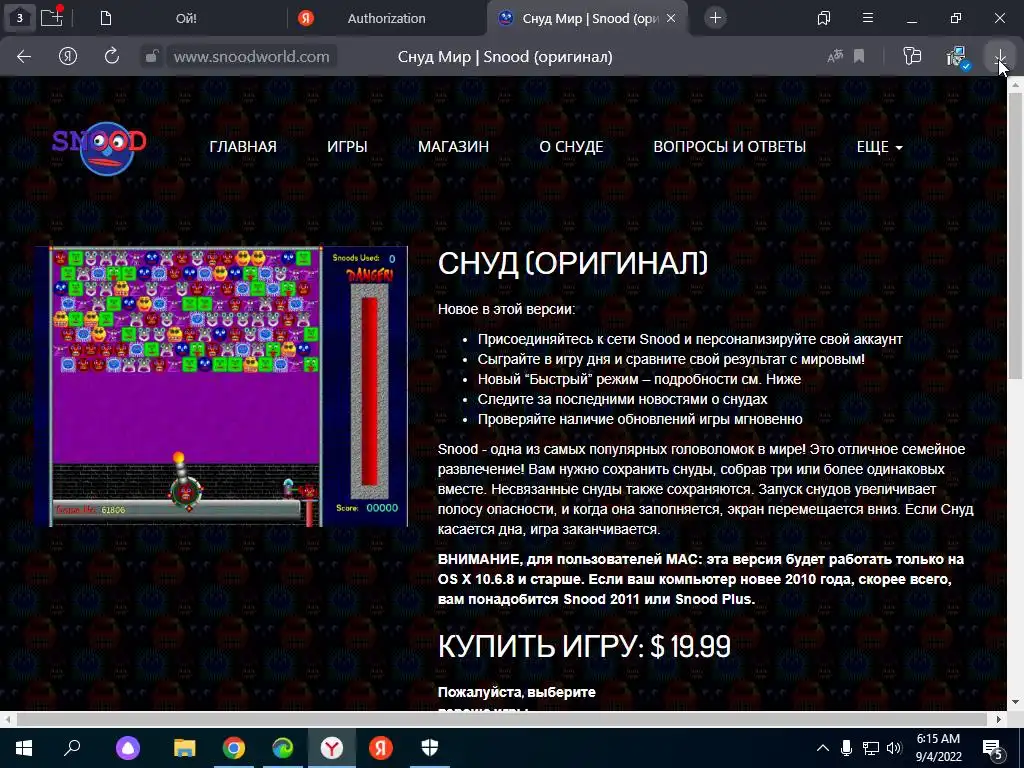Open the page translation icon
The width and height of the screenshot is (1024, 768).
[x=835, y=57]
